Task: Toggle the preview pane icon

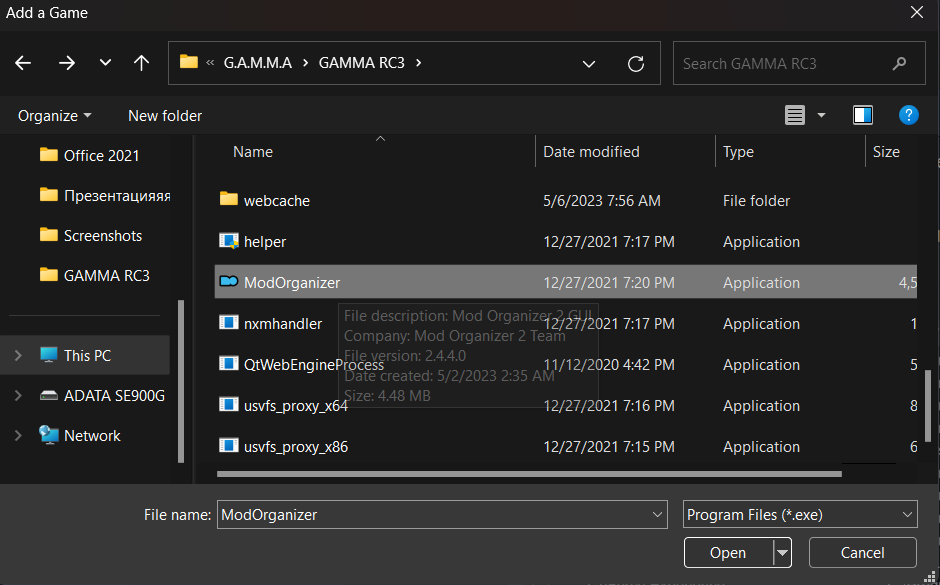Action: (862, 115)
